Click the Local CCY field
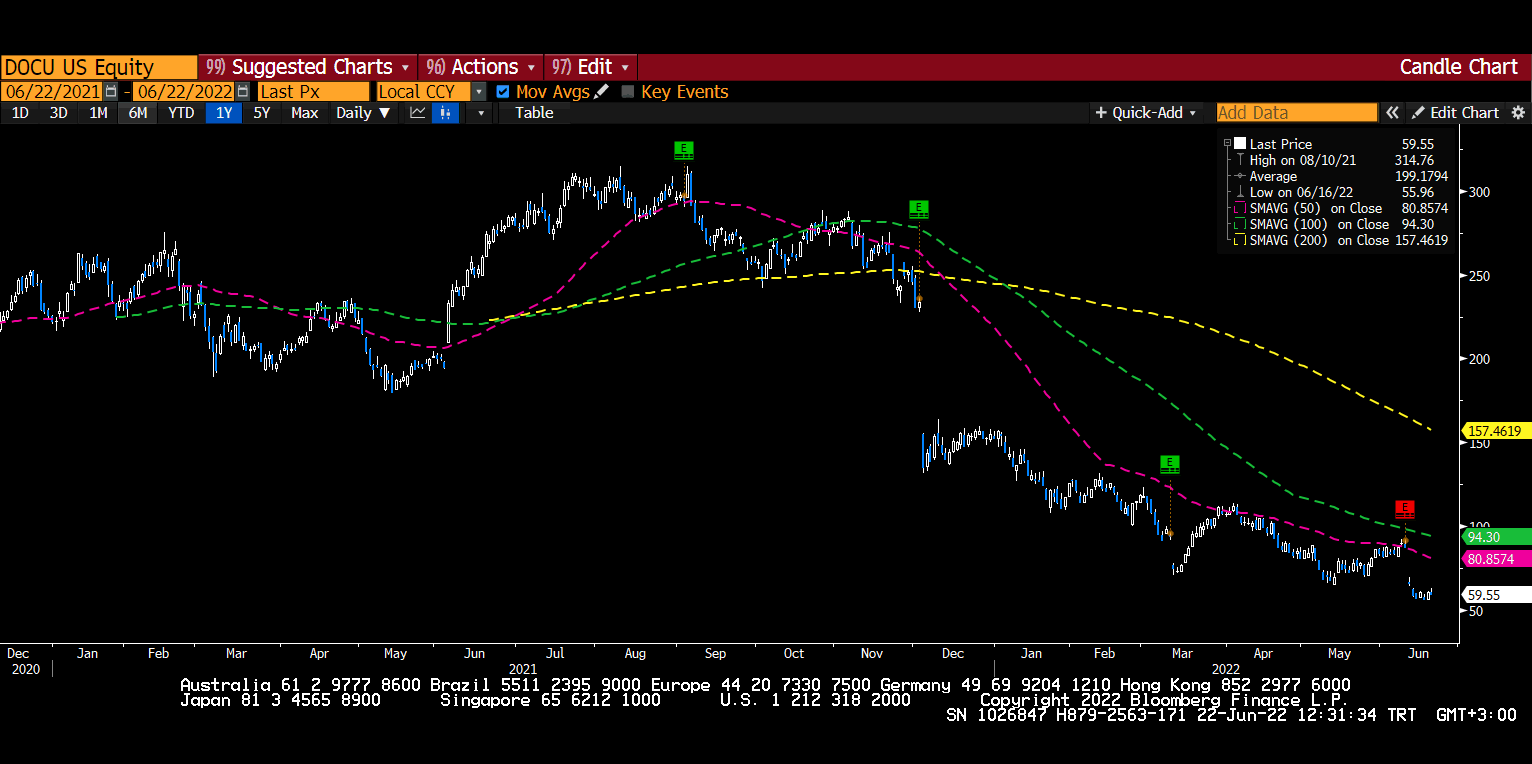This screenshot has height=764, width=1532. 423,91
